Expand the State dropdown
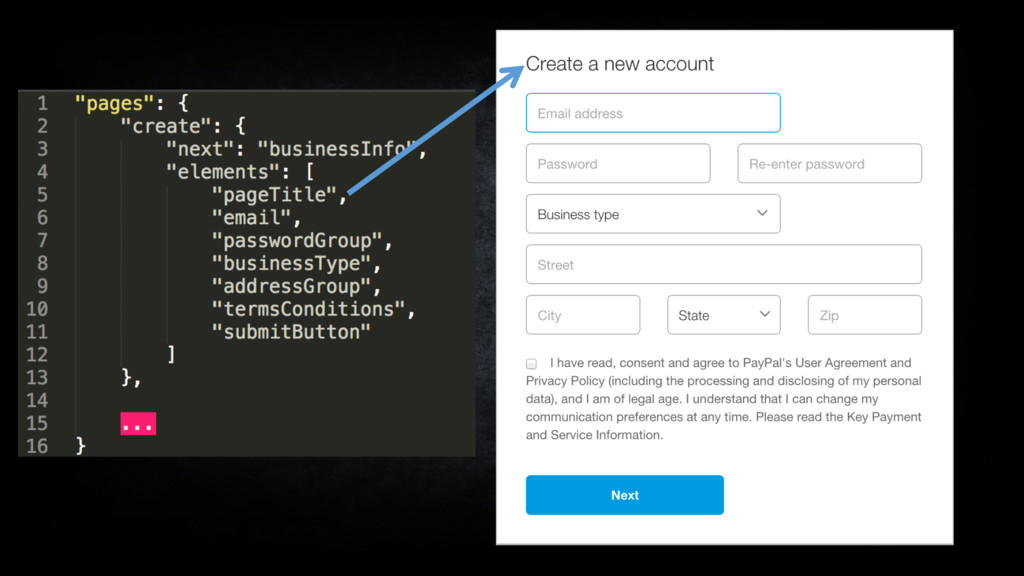The width and height of the screenshot is (1024, 576). pos(724,315)
